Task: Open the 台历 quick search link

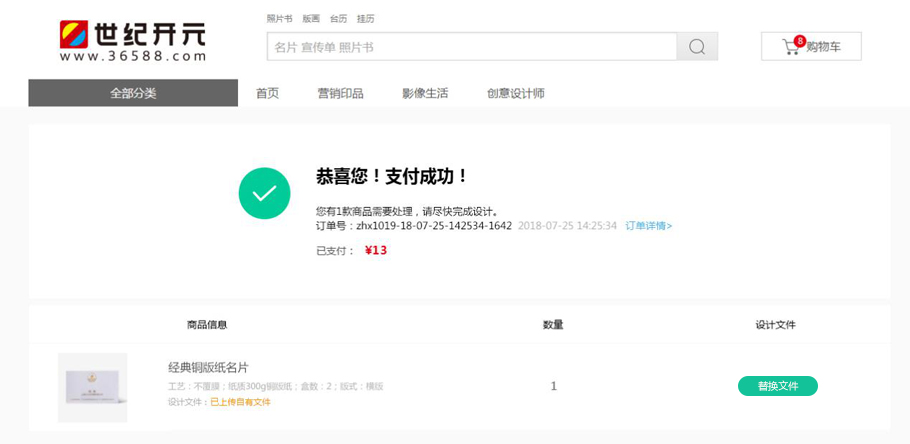Action: tap(338, 19)
